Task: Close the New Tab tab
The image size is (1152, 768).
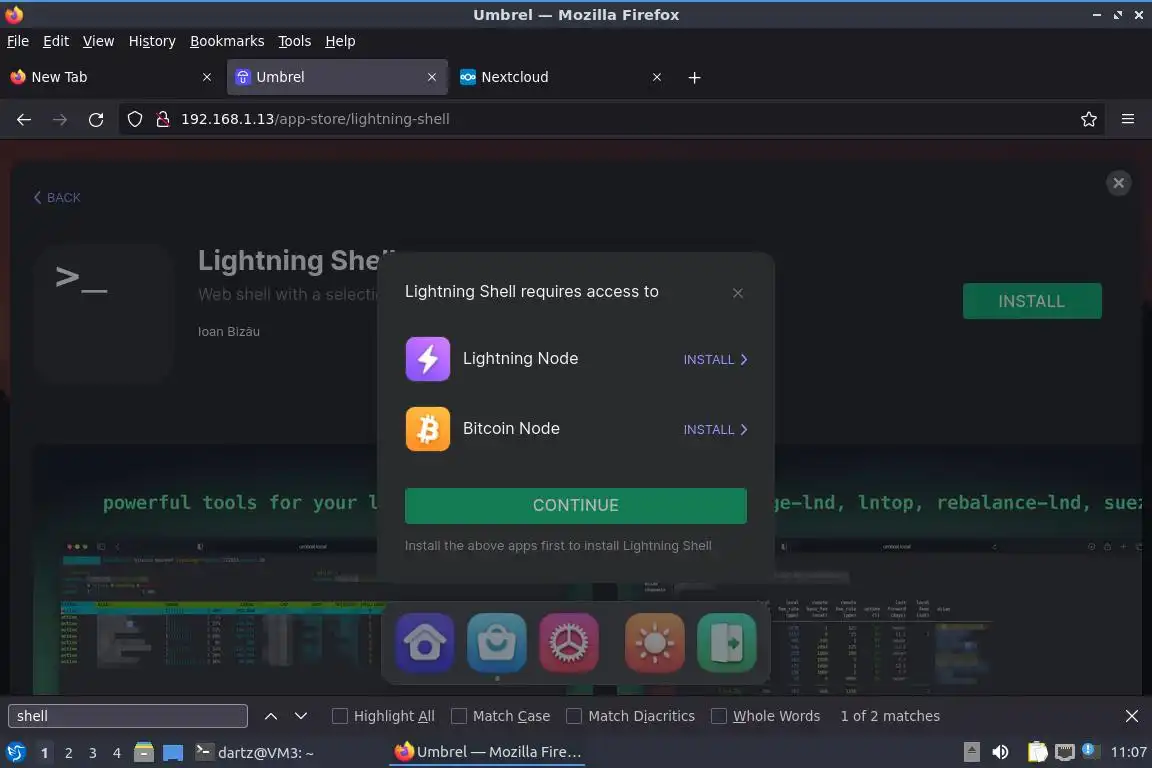Action: 206,77
